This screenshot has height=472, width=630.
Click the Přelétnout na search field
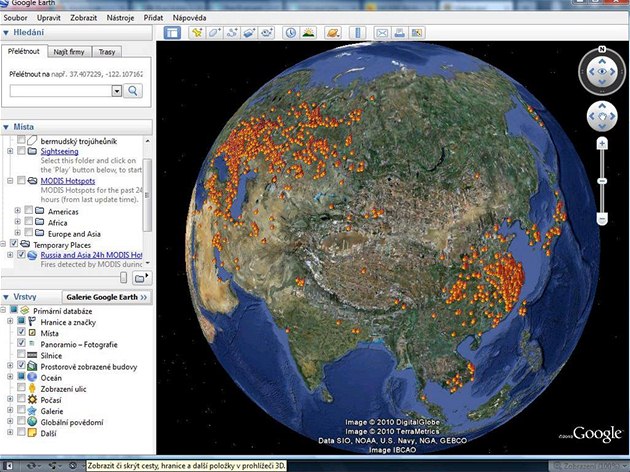pyautogui.click(x=61, y=91)
